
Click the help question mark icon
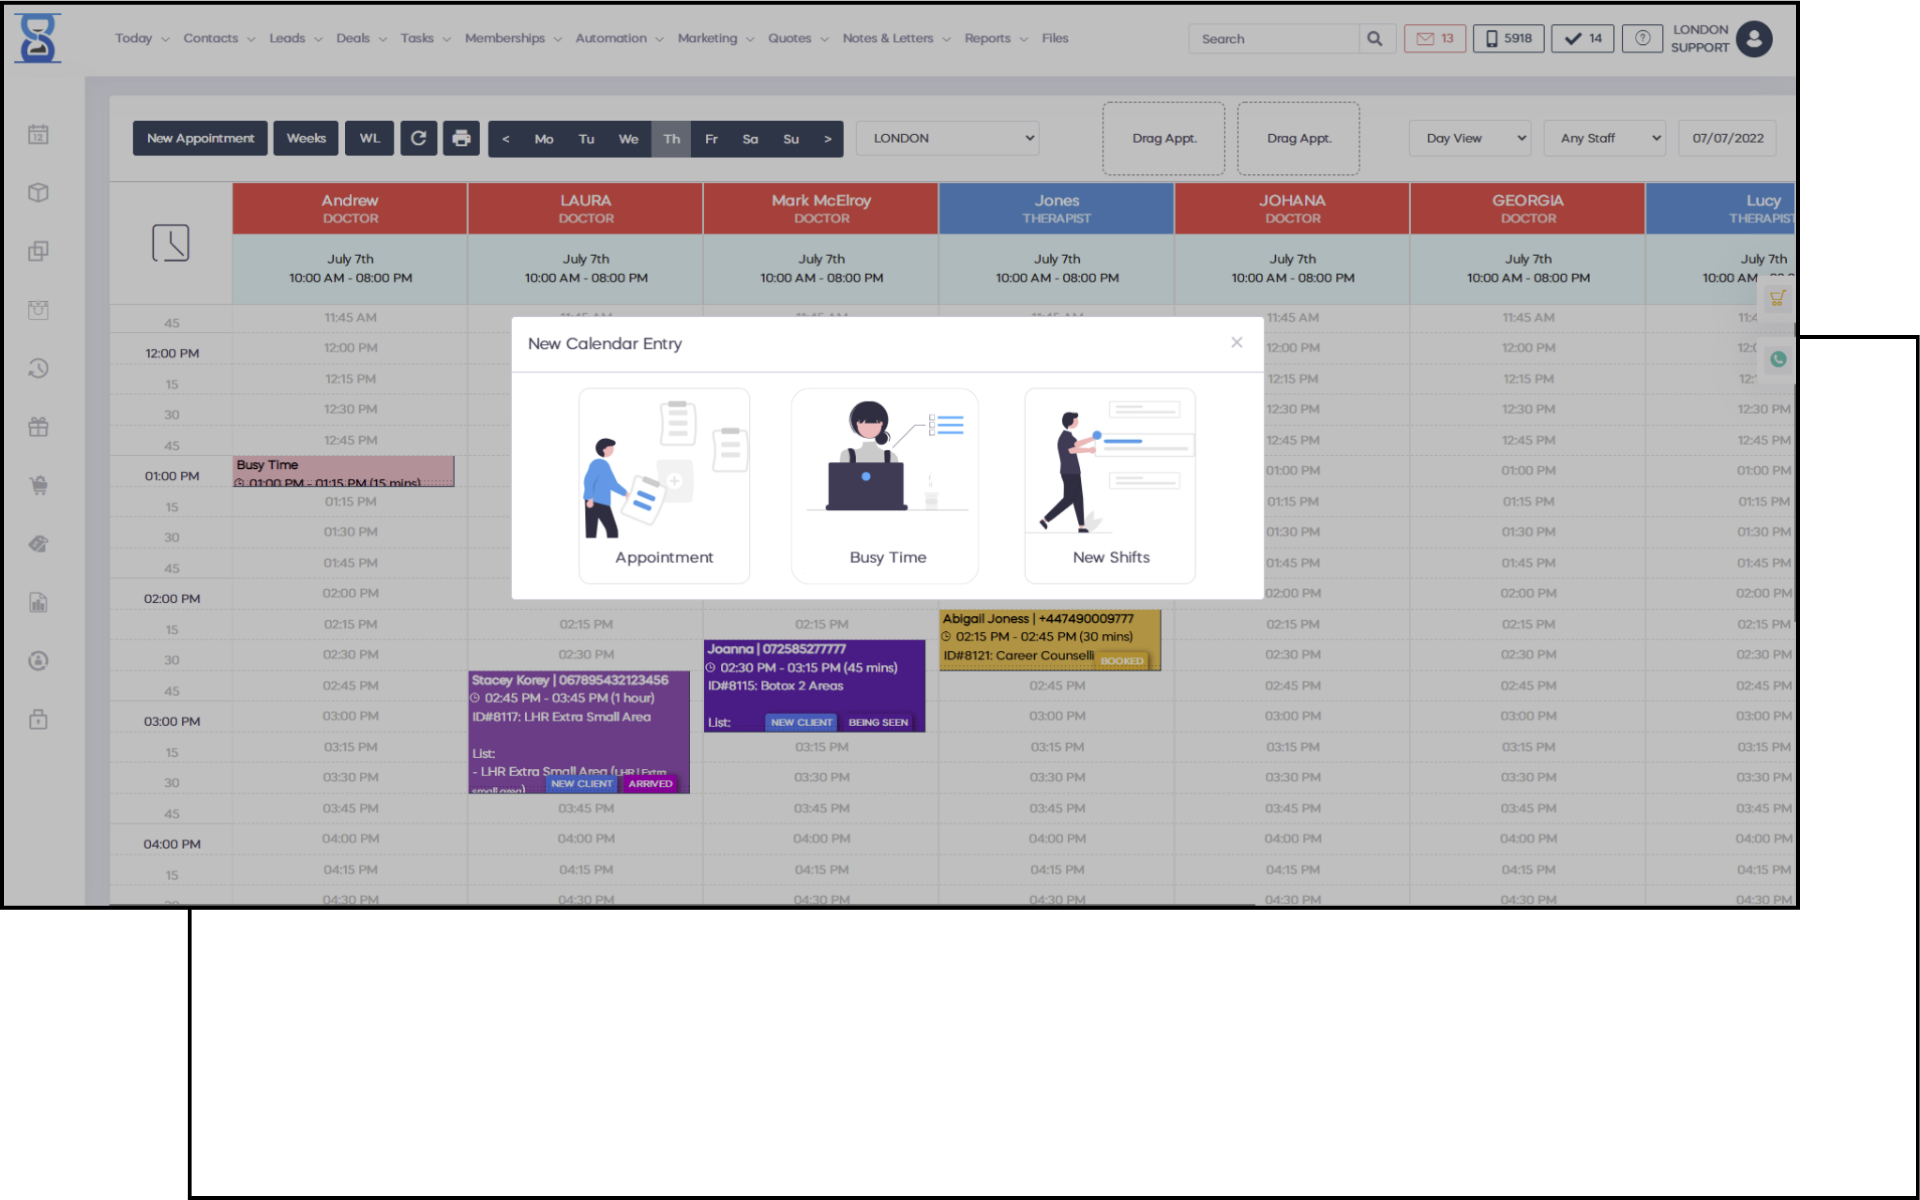(x=1642, y=39)
